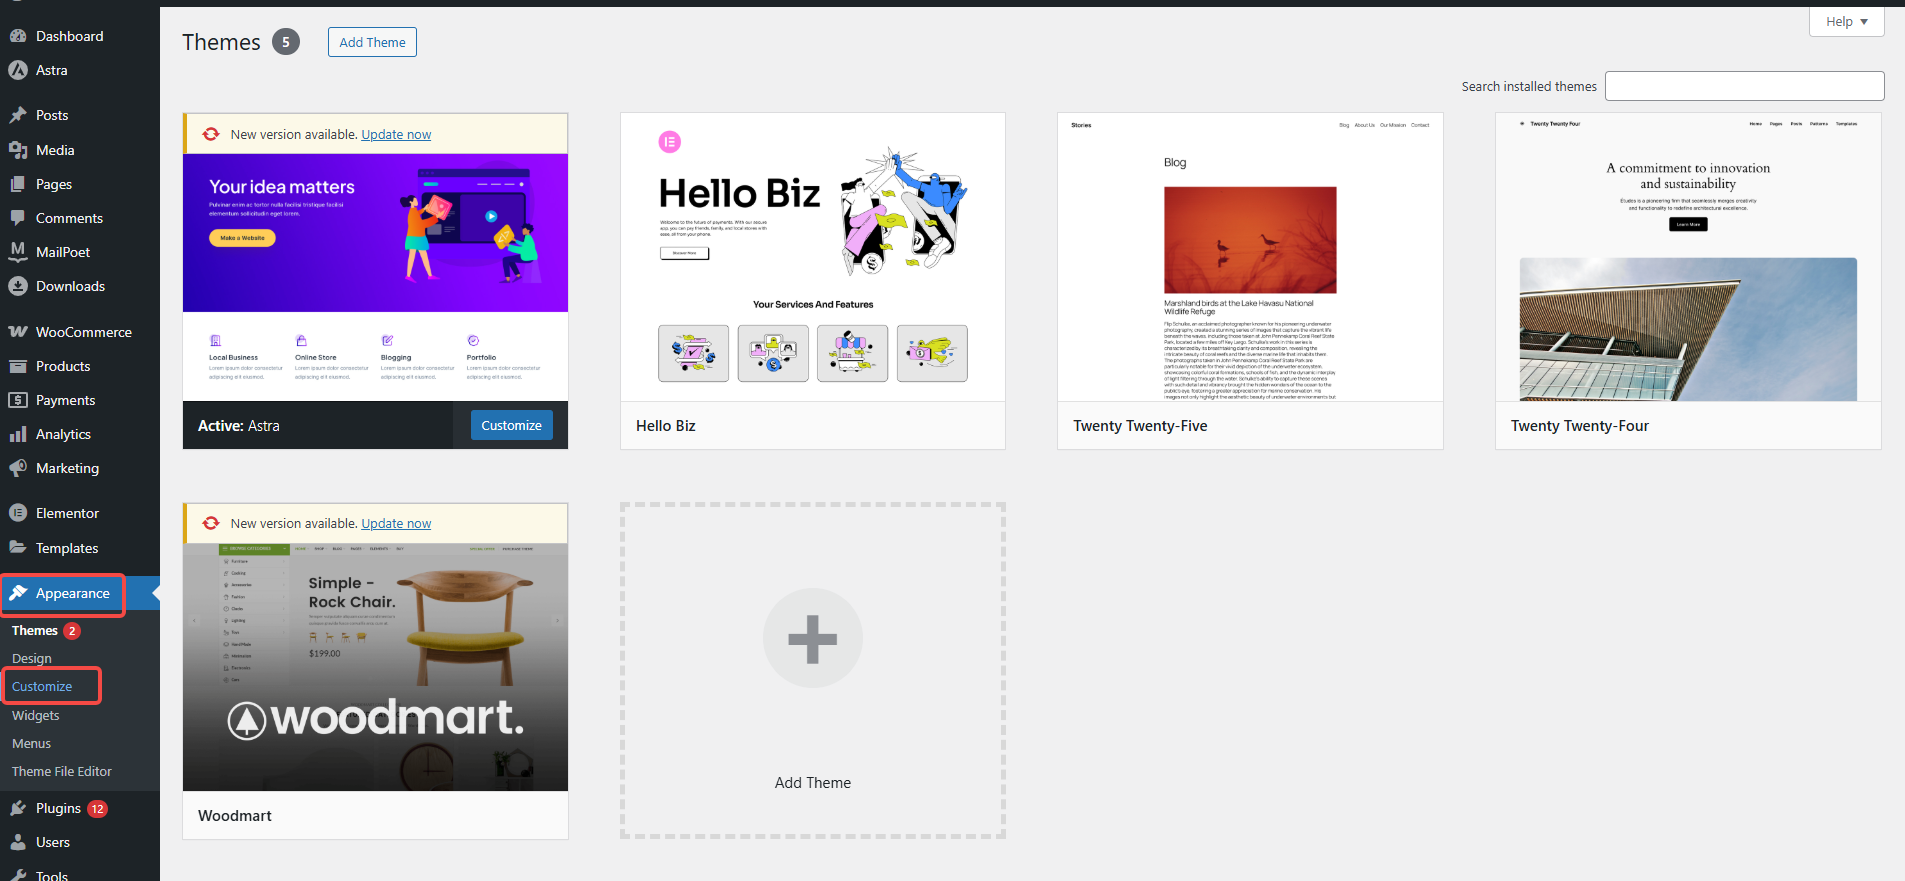Click Update now link on Astra theme
The image size is (1905, 881).
396,135
